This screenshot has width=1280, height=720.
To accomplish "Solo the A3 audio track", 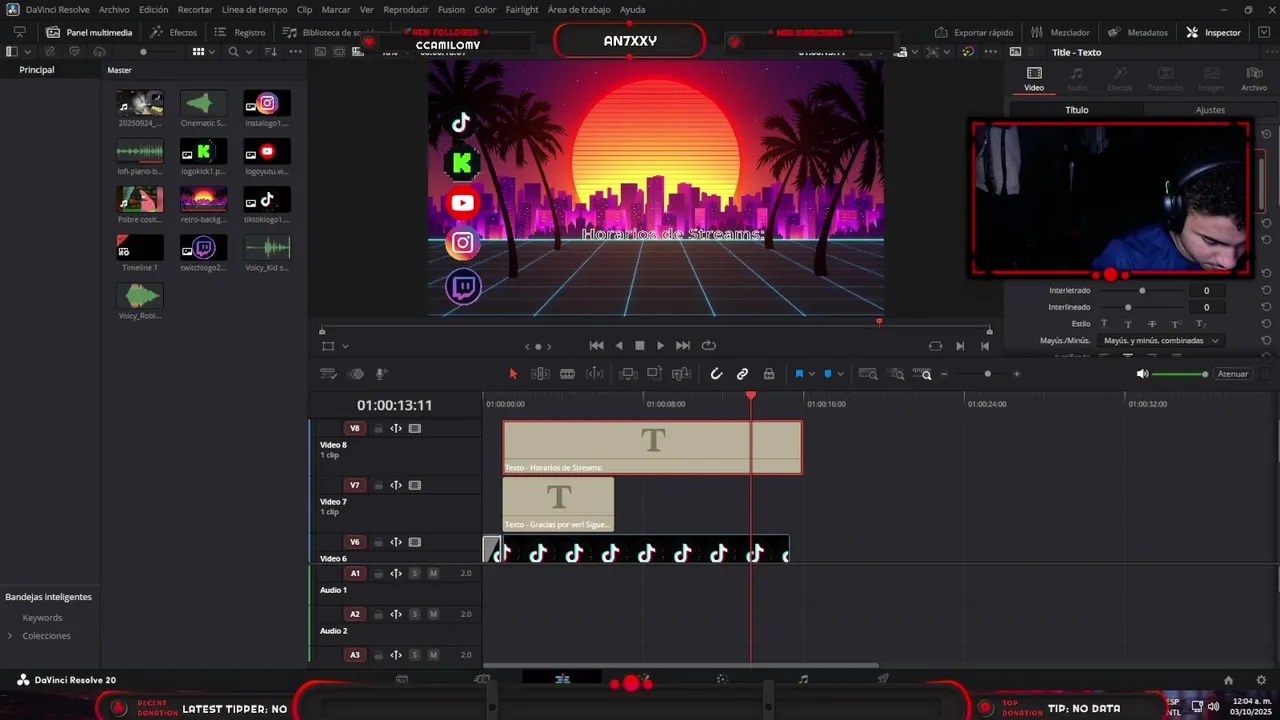I will [415, 656].
